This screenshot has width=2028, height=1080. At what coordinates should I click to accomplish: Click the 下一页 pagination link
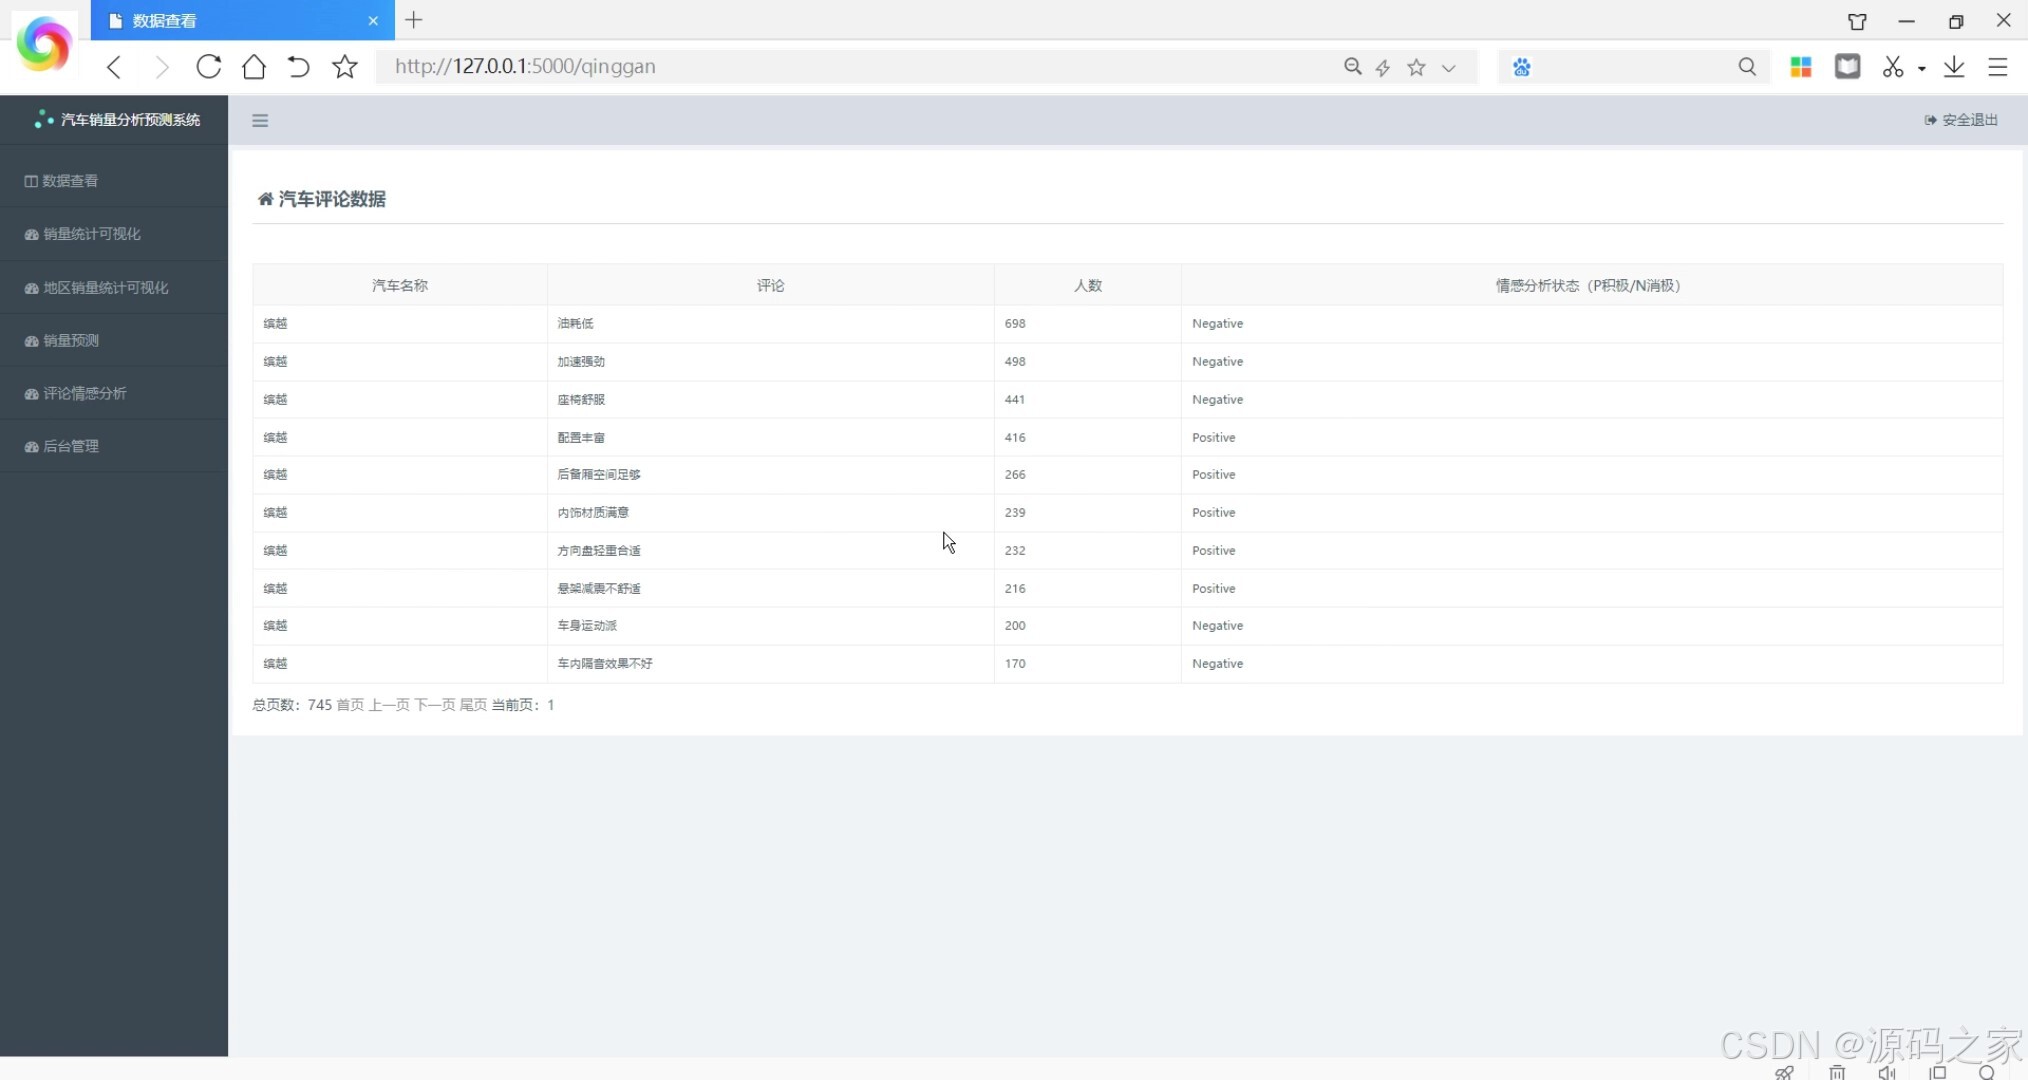(434, 705)
